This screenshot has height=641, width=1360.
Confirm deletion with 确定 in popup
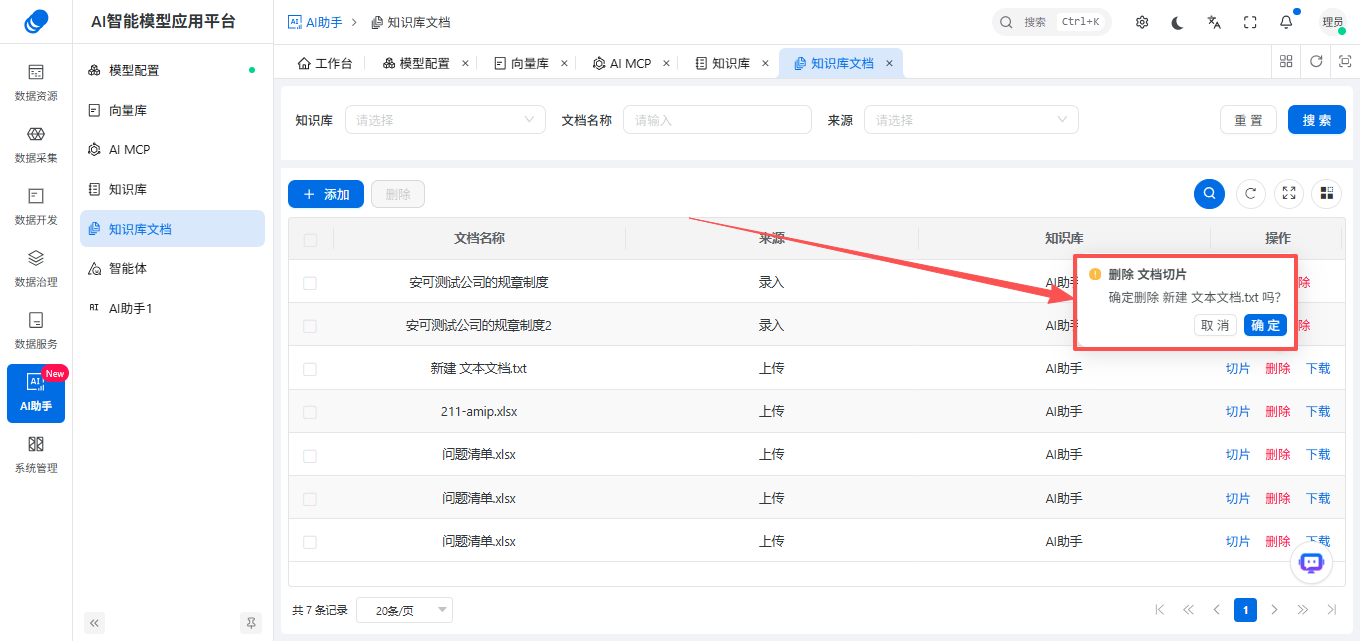(1265, 326)
